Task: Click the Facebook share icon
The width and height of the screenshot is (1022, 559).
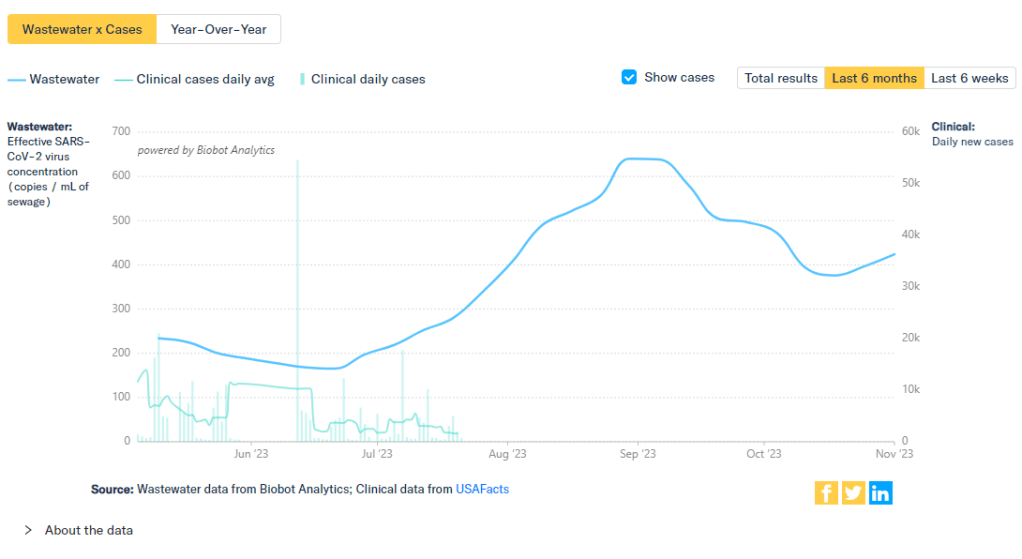Action: click(826, 492)
